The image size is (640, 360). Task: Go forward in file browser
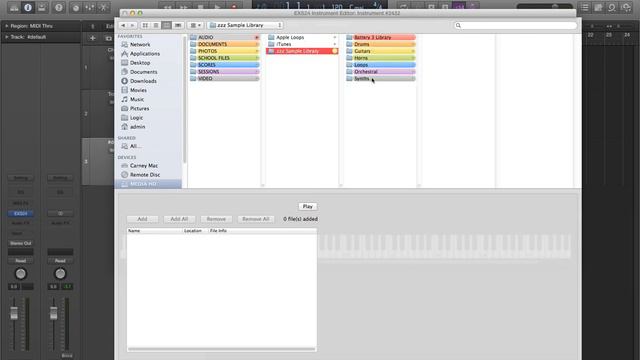[132, 25]
